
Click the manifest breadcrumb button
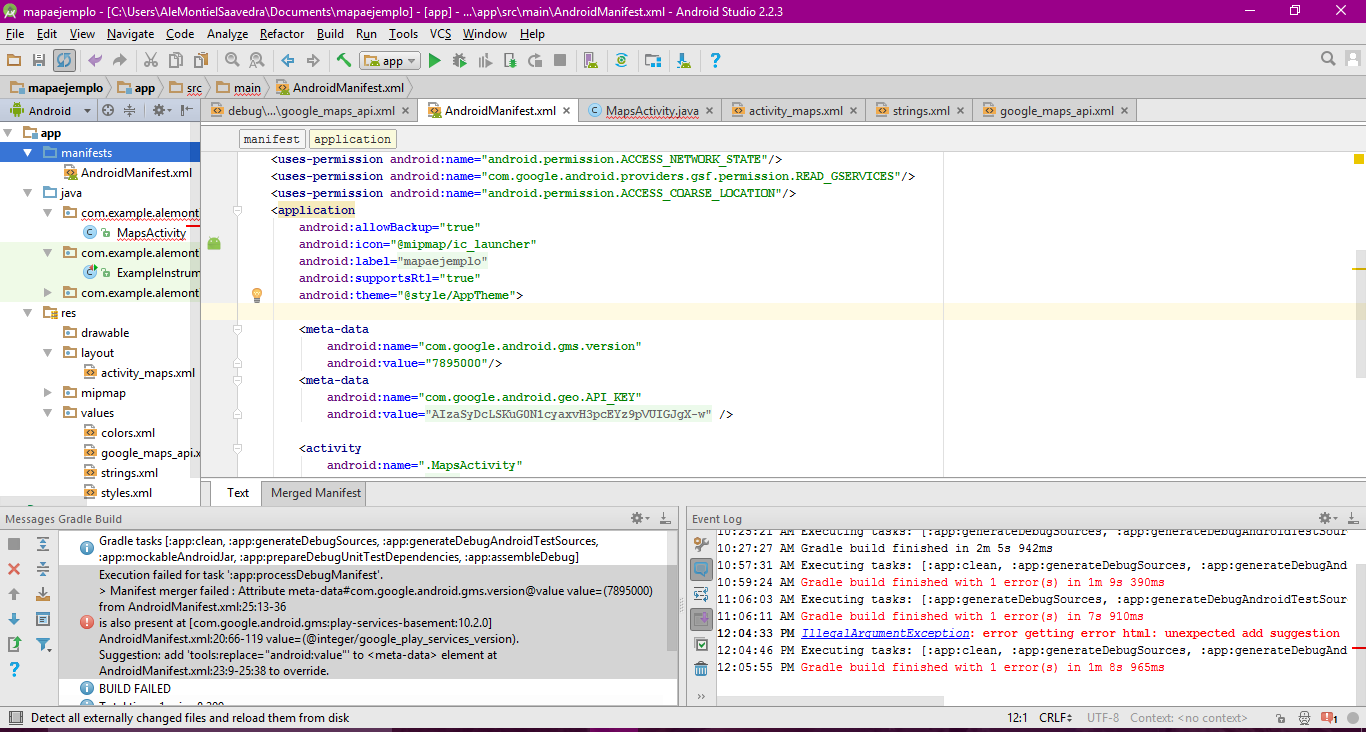271,139
